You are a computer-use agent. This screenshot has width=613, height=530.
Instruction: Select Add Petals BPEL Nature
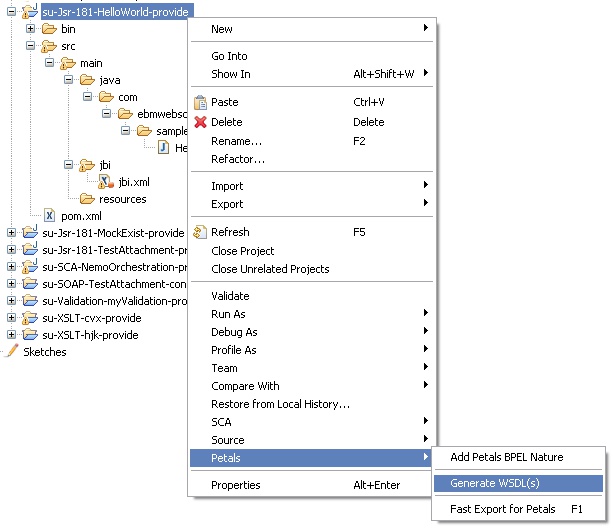(506, 457)
